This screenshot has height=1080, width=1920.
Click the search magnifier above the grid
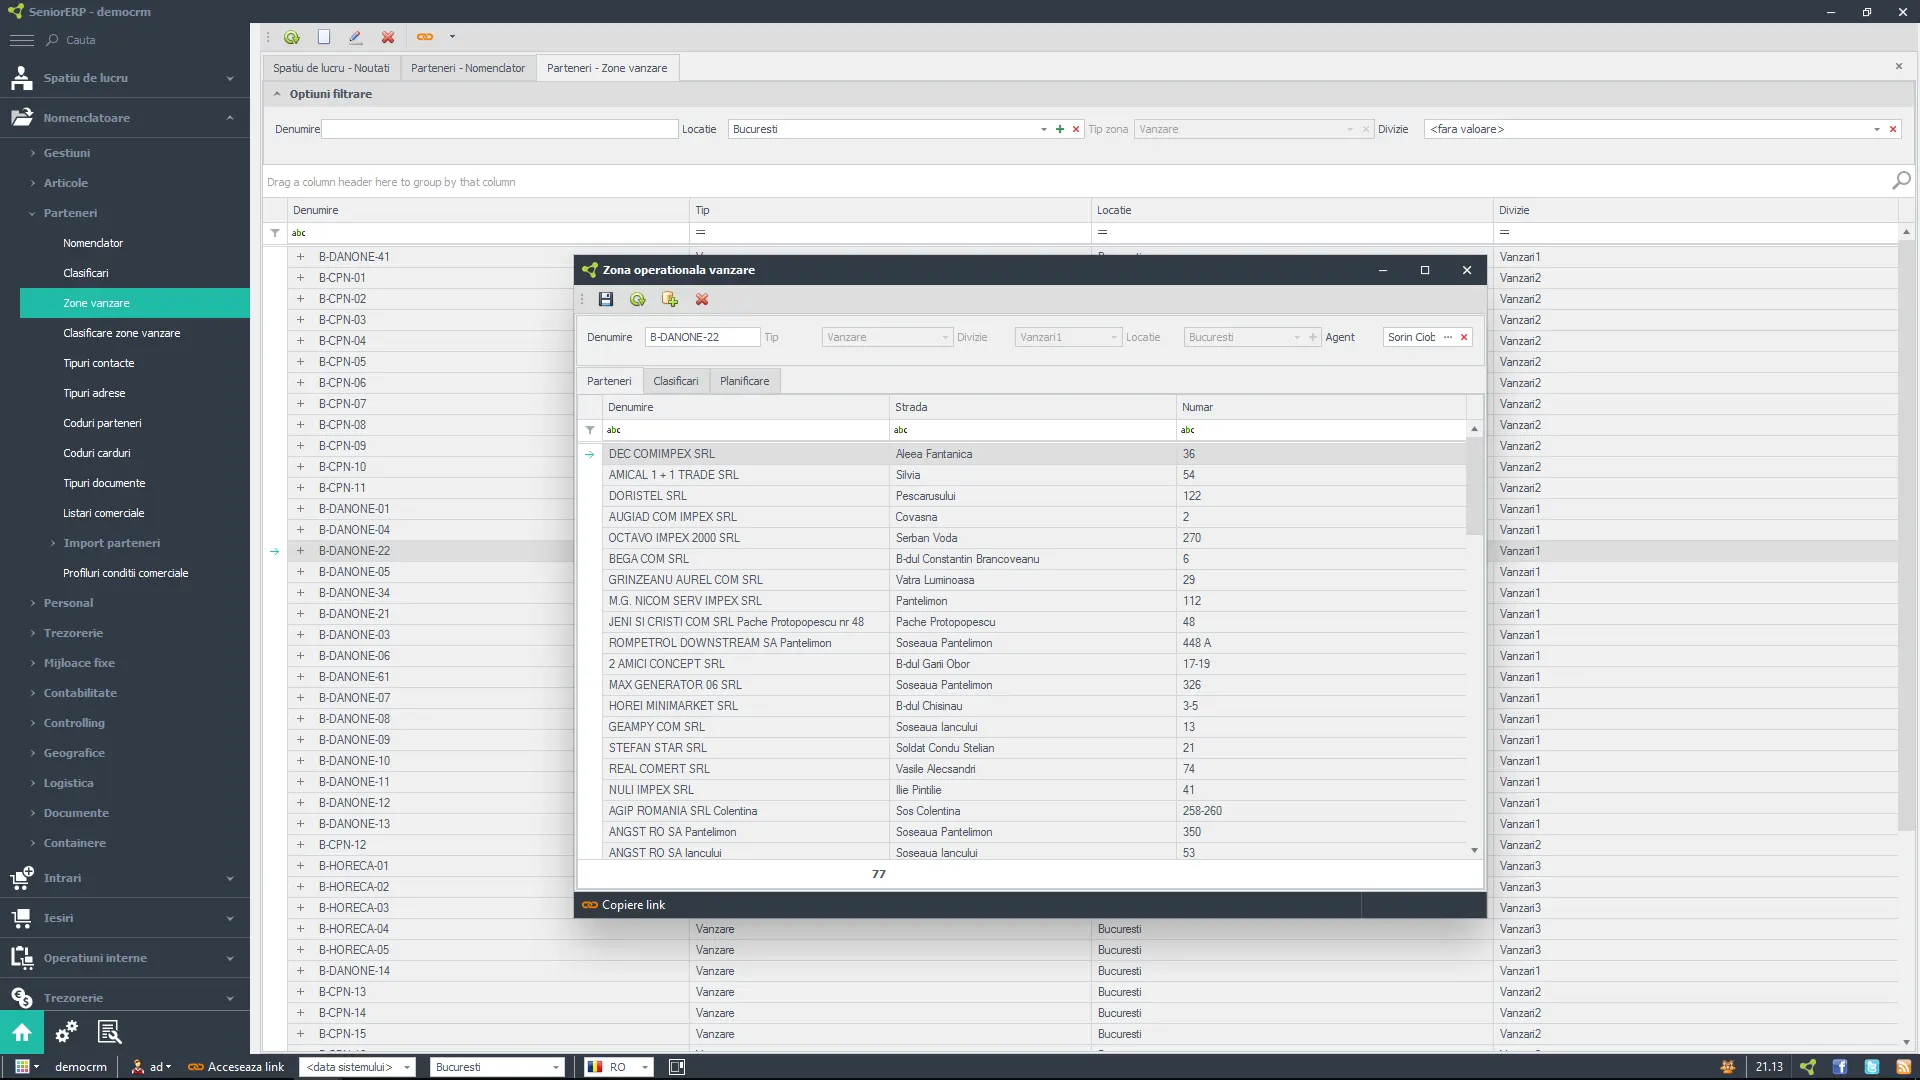[1901, 180]
